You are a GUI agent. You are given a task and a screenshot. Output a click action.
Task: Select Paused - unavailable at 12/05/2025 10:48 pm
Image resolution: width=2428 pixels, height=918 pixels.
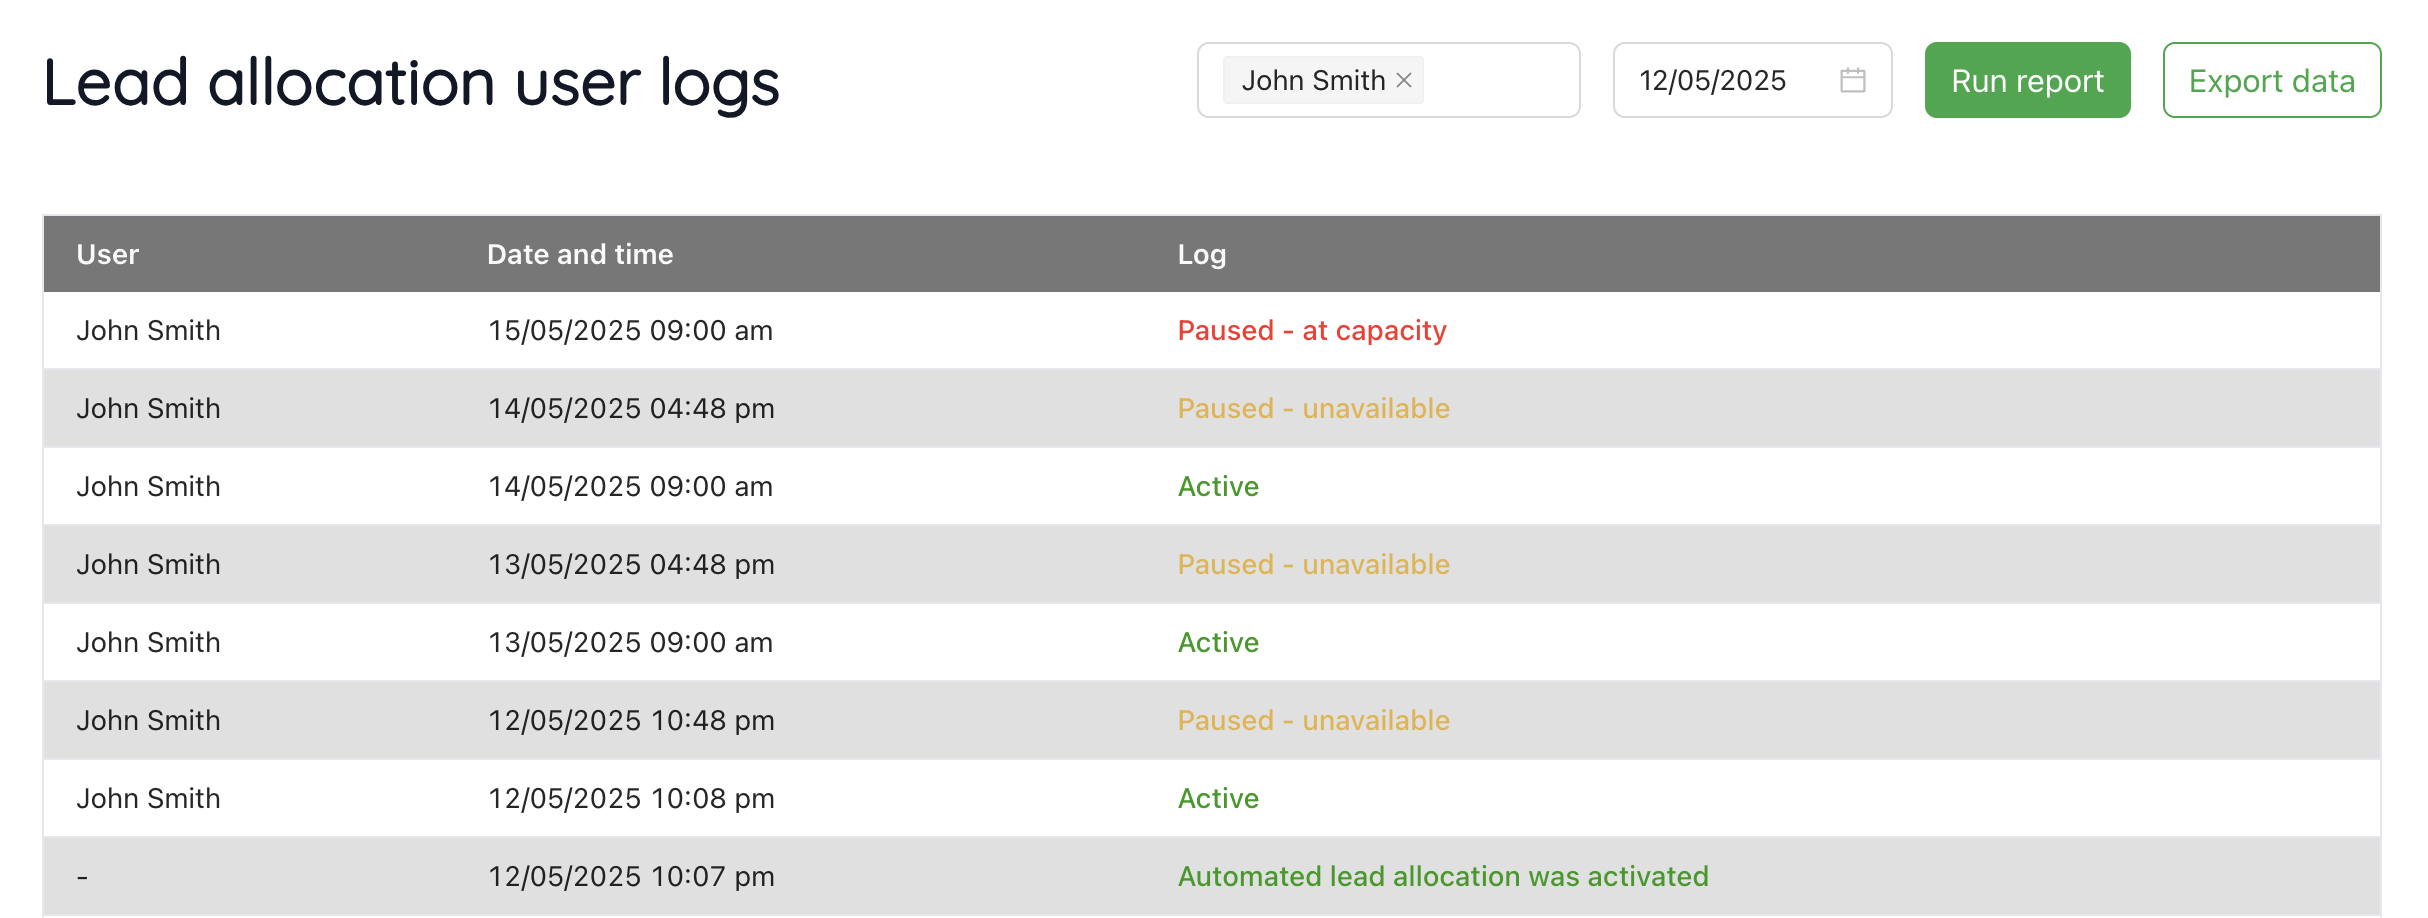point(1313,720)
